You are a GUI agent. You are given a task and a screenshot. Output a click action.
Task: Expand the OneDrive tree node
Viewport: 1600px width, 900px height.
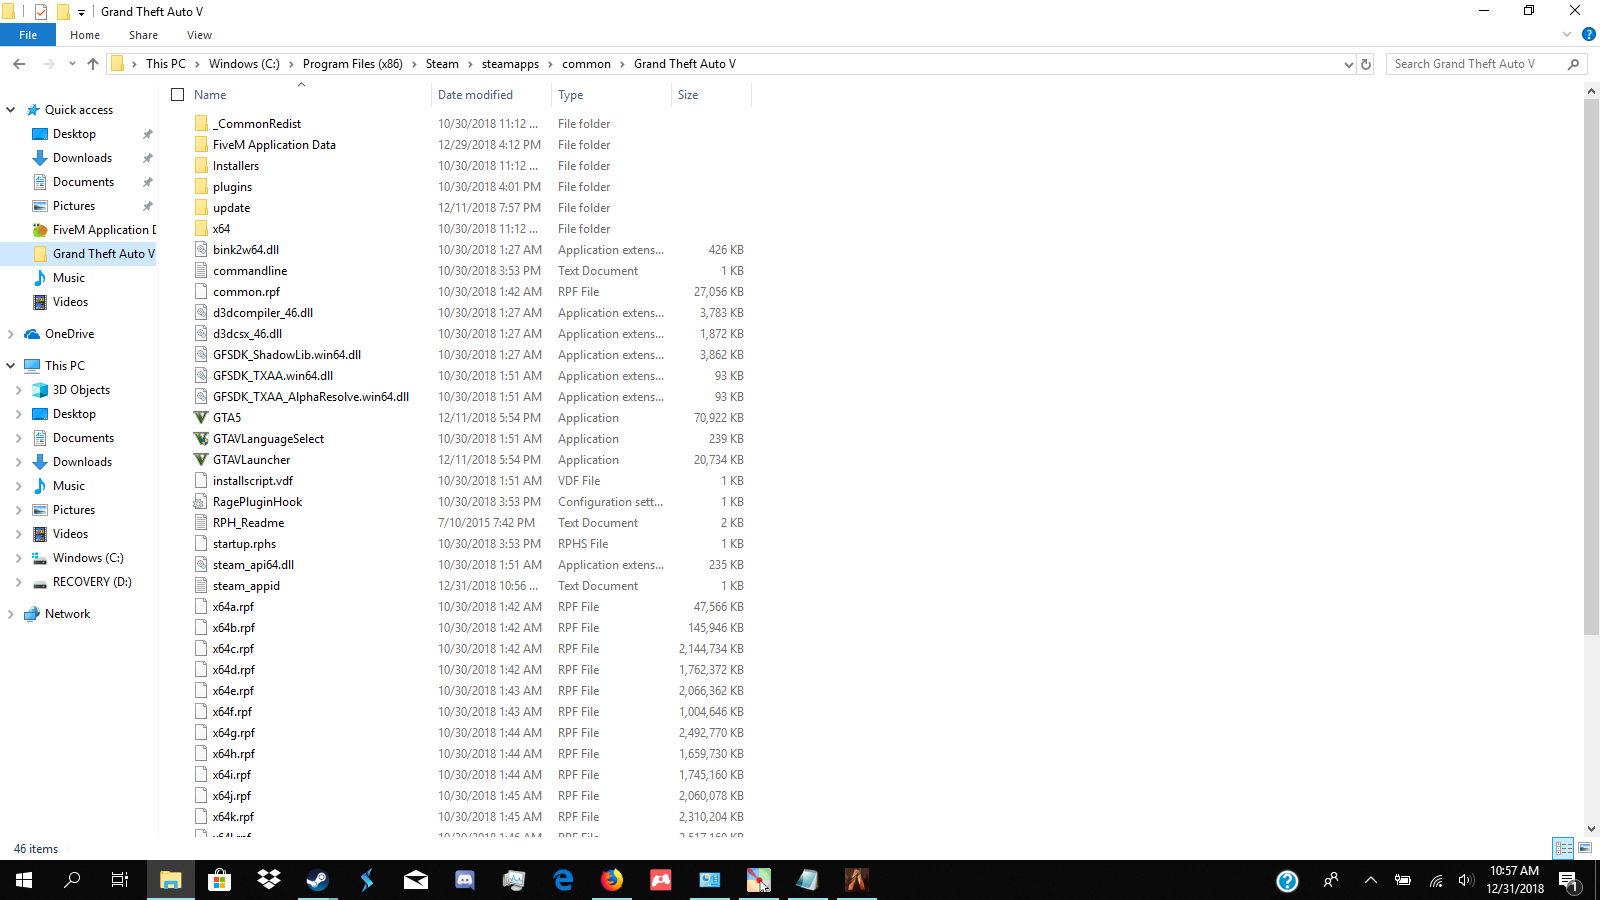(11, 334)
